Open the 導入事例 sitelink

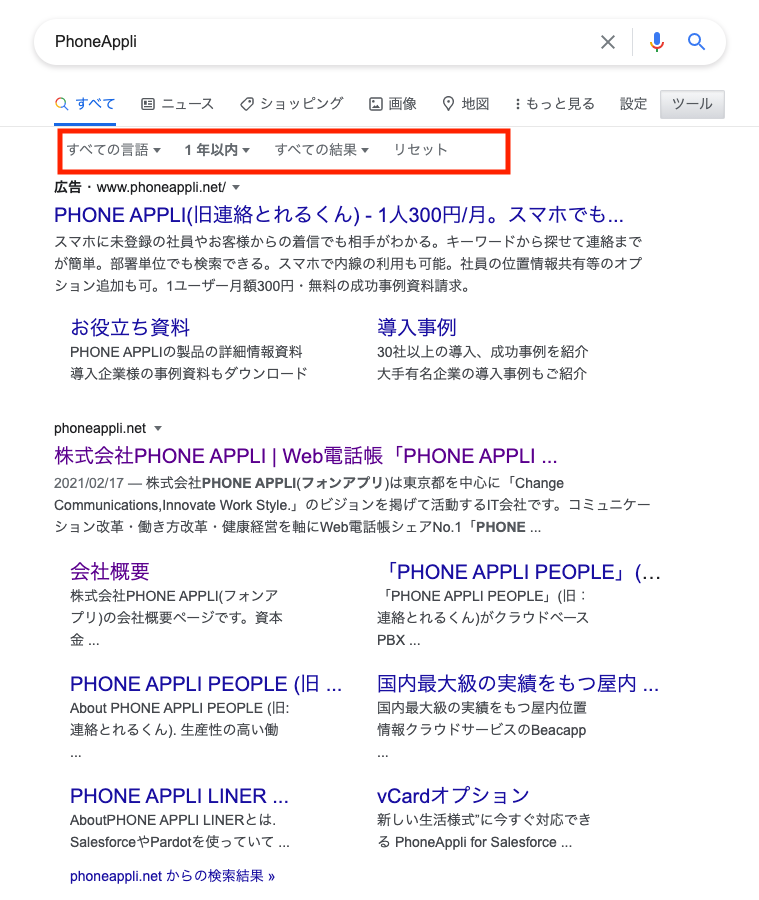click(417, 327)
